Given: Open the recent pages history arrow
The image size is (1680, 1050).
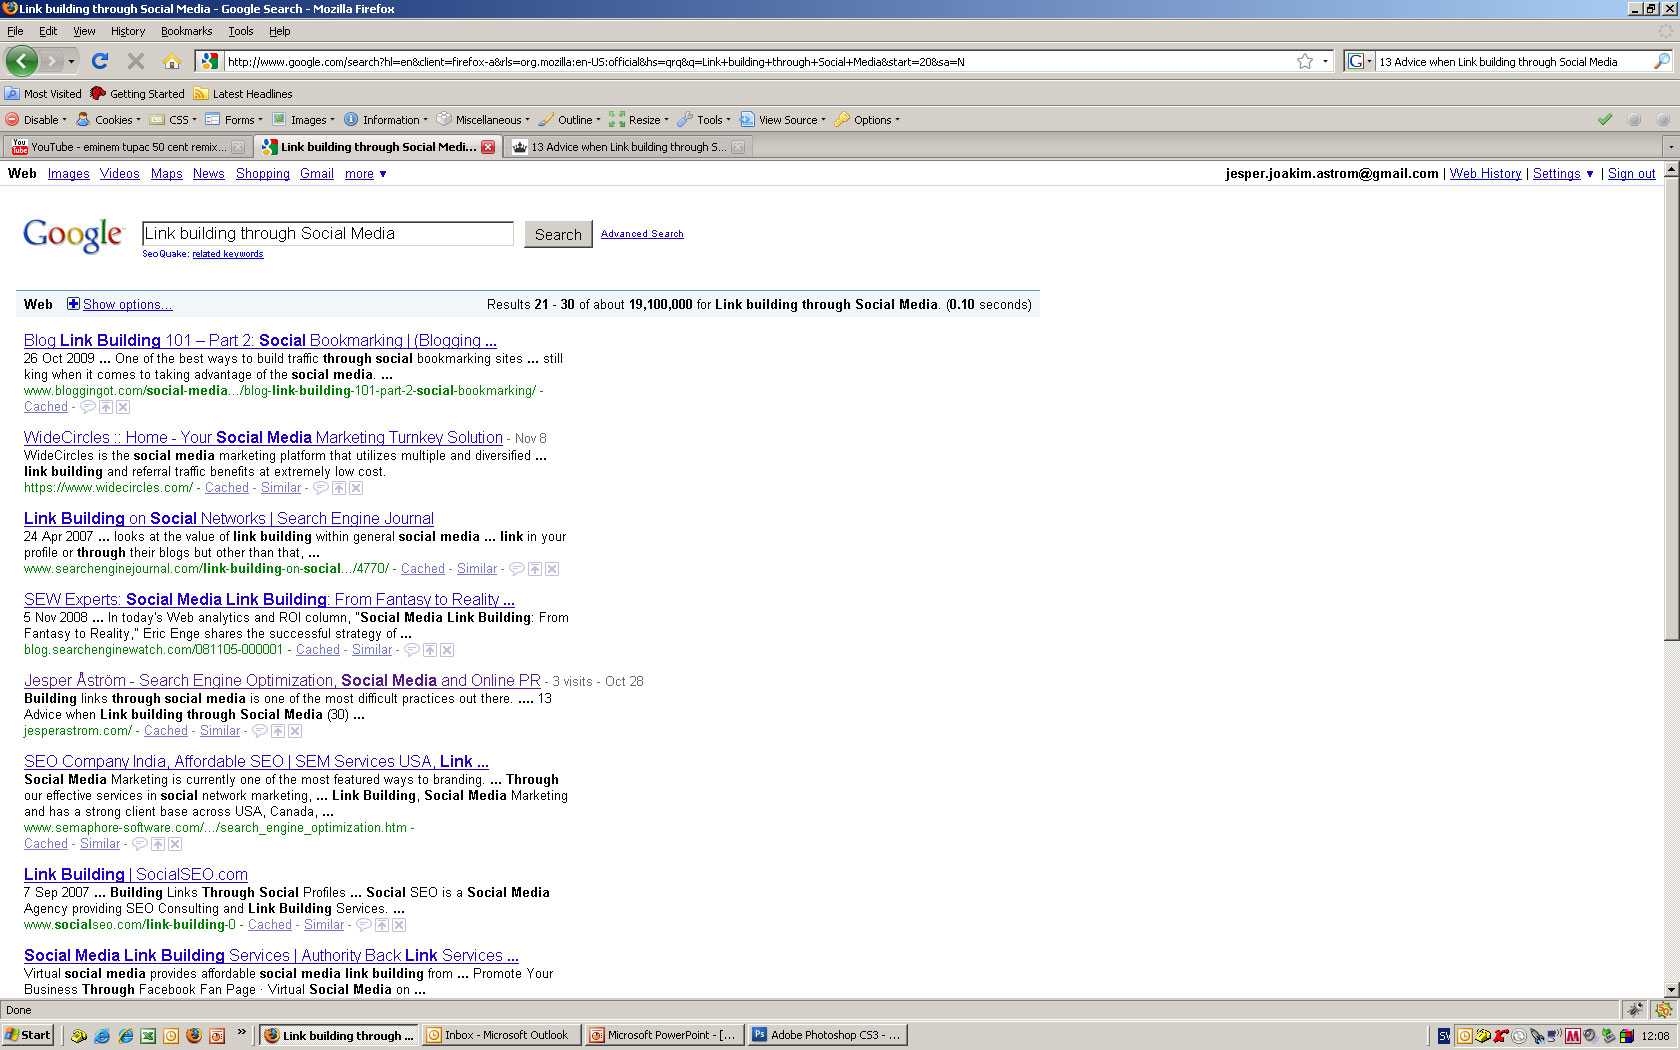Looking at the screenshot, I should pyautogui.click(x=71, y=61).
